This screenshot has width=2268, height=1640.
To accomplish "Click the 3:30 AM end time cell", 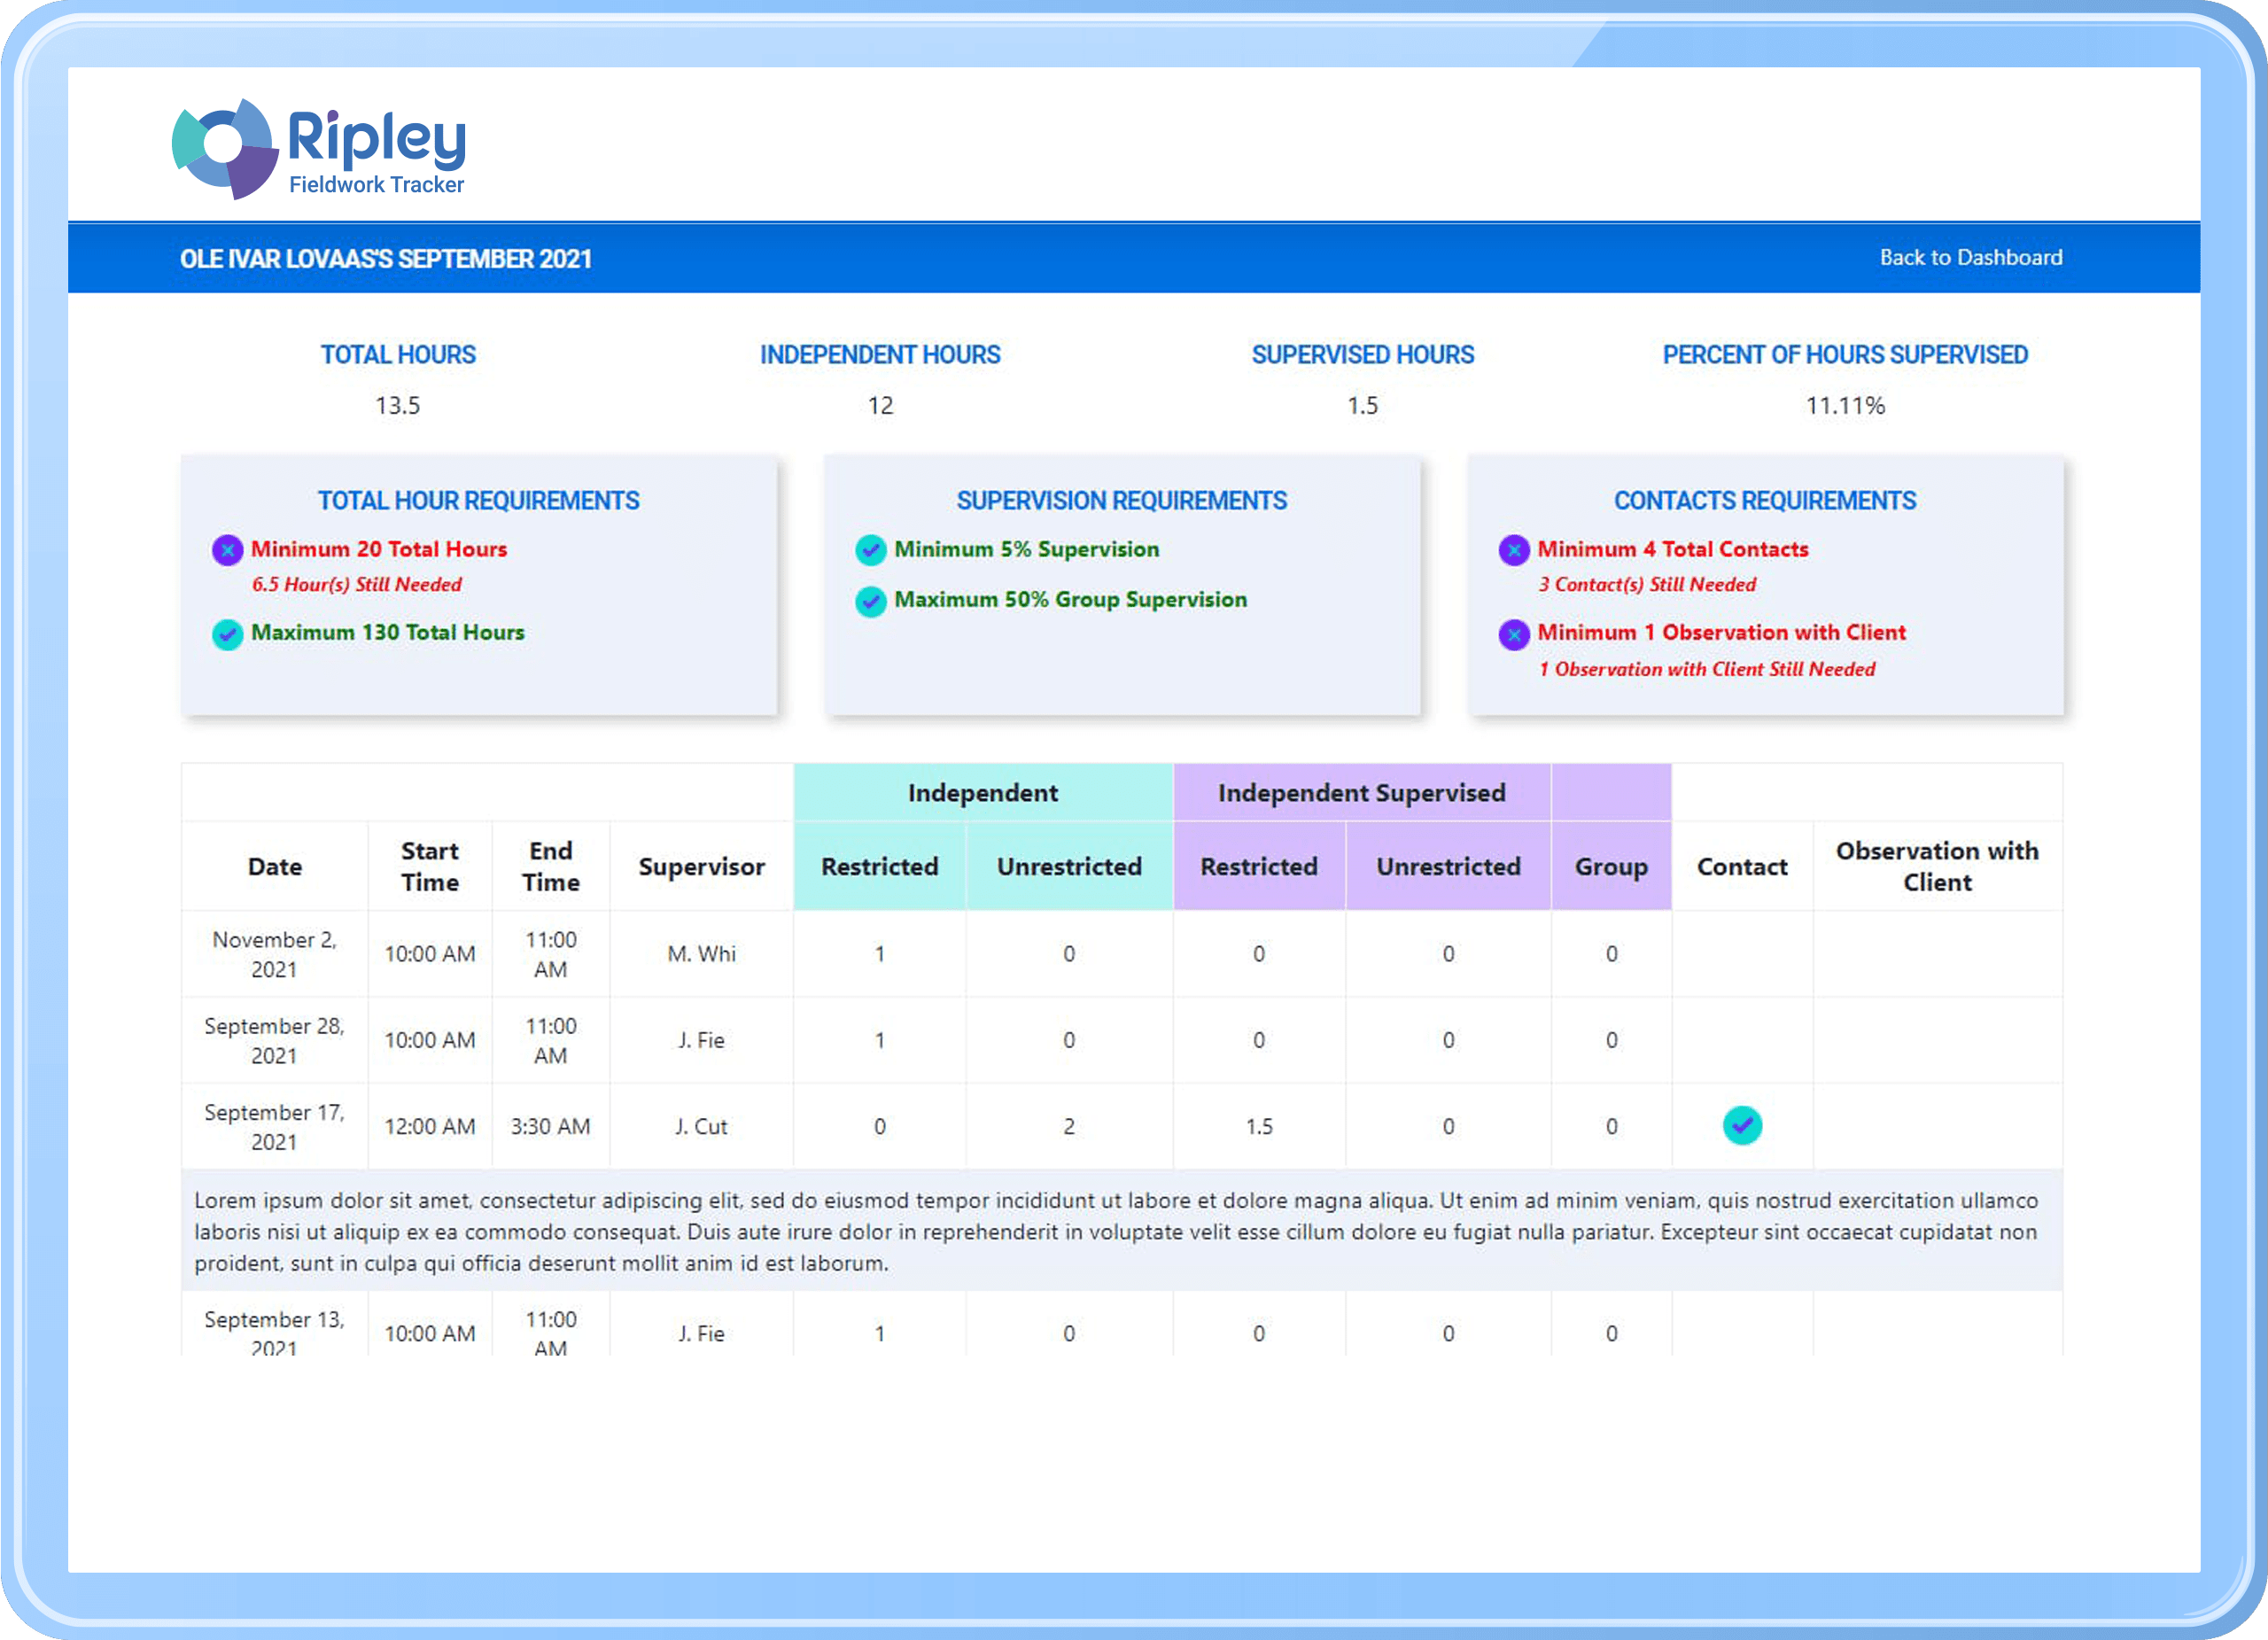I will 551,1126.
